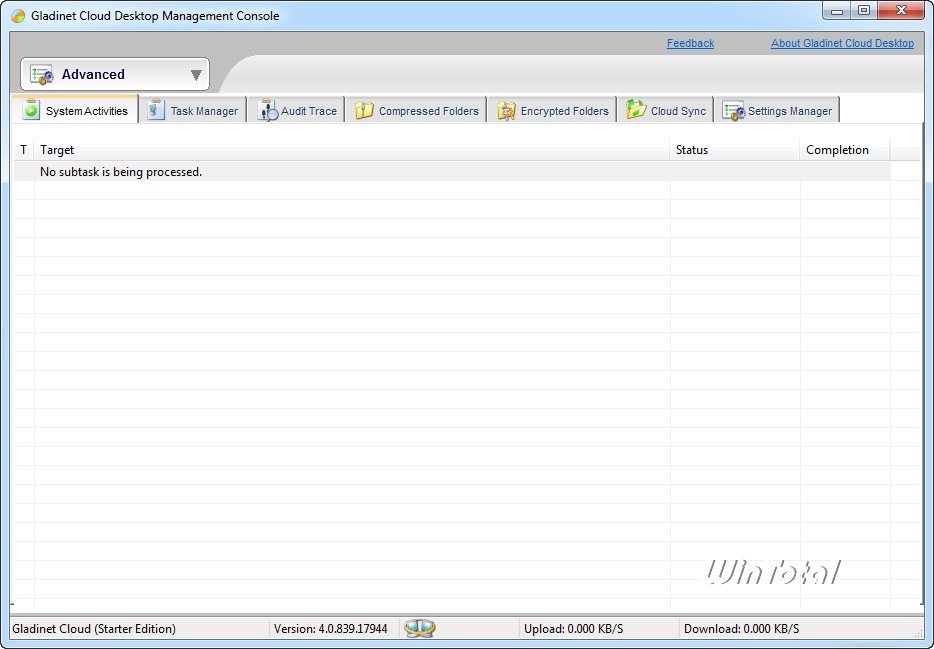The width and height of the screenshot is (934, 649).
Task: Click the 'Upload: 0.000 KB/S' status entry
Action: [x=574, y=629]
